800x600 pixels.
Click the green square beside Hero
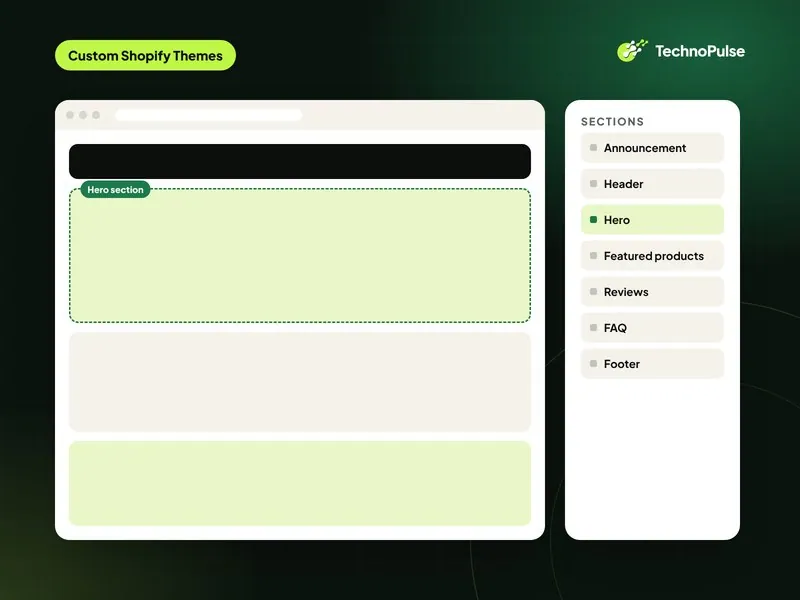tap(593, 219)
